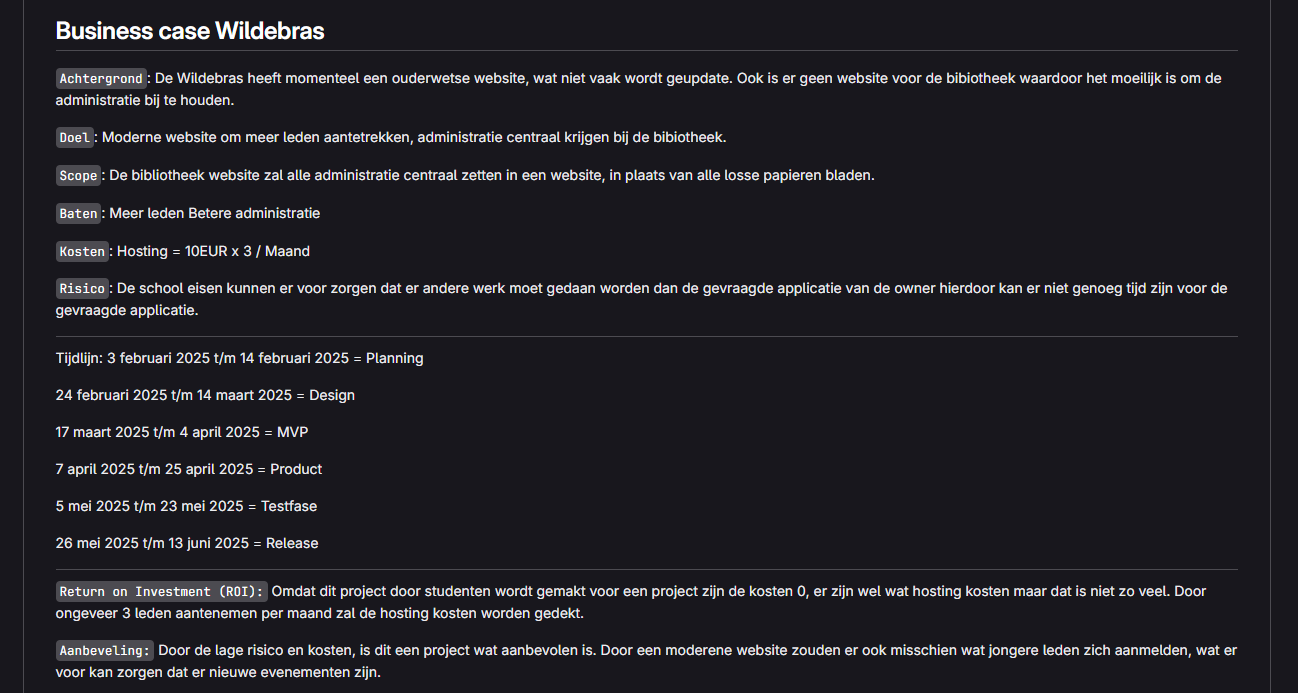Click the Baten label
This screenshot has width=1298, height=693.
(78, 214)
